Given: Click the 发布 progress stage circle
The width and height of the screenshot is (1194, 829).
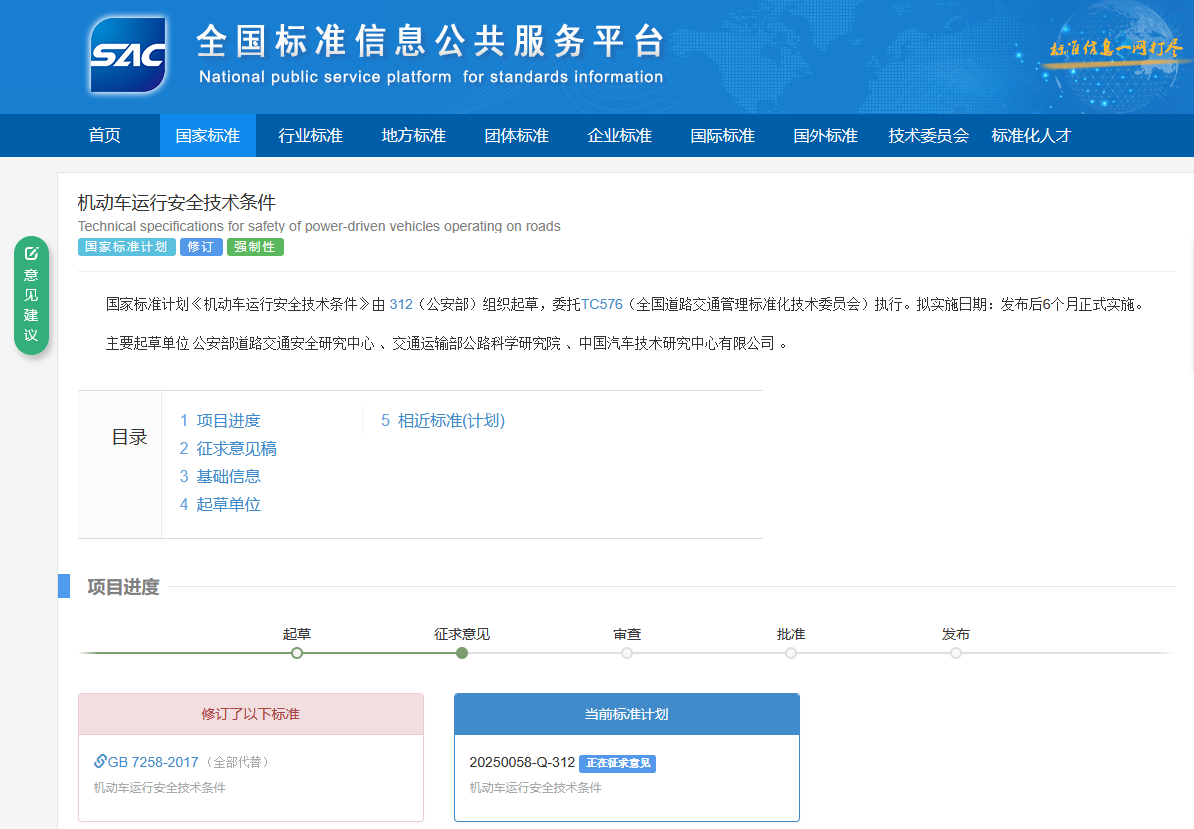Looking at the screenshot, I should click(x=956, y=653).
